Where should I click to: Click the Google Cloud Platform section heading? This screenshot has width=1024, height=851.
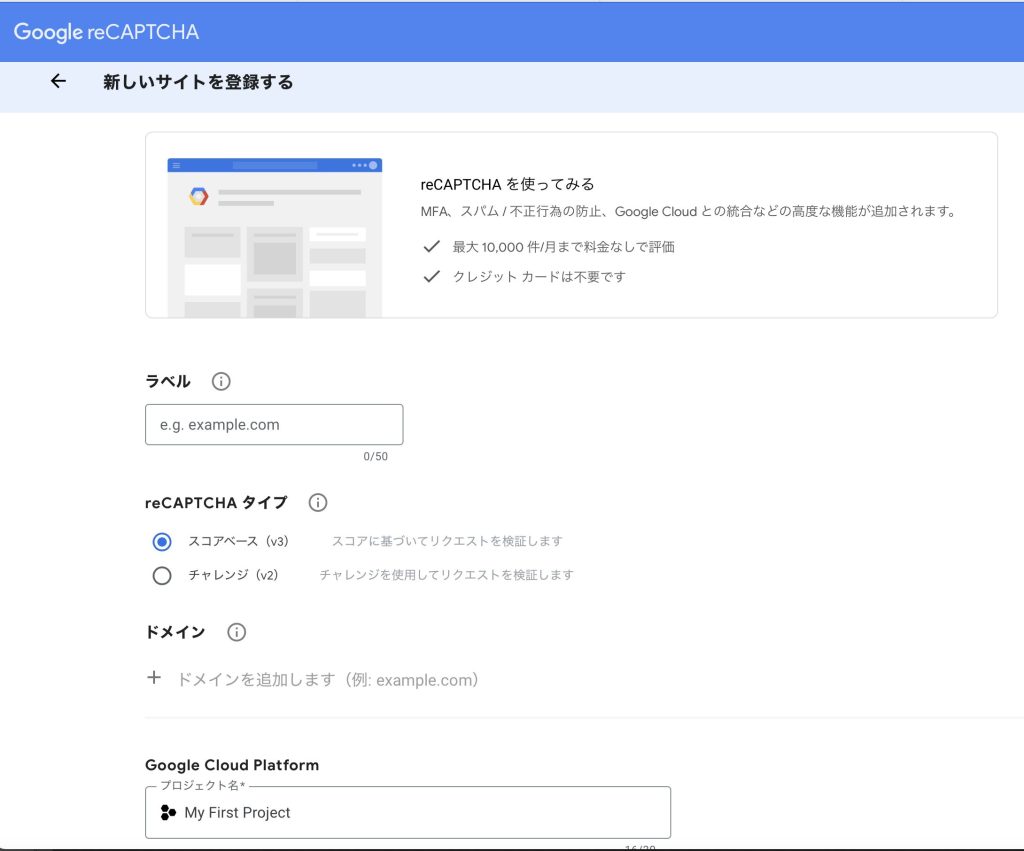(x=232, y=765)
